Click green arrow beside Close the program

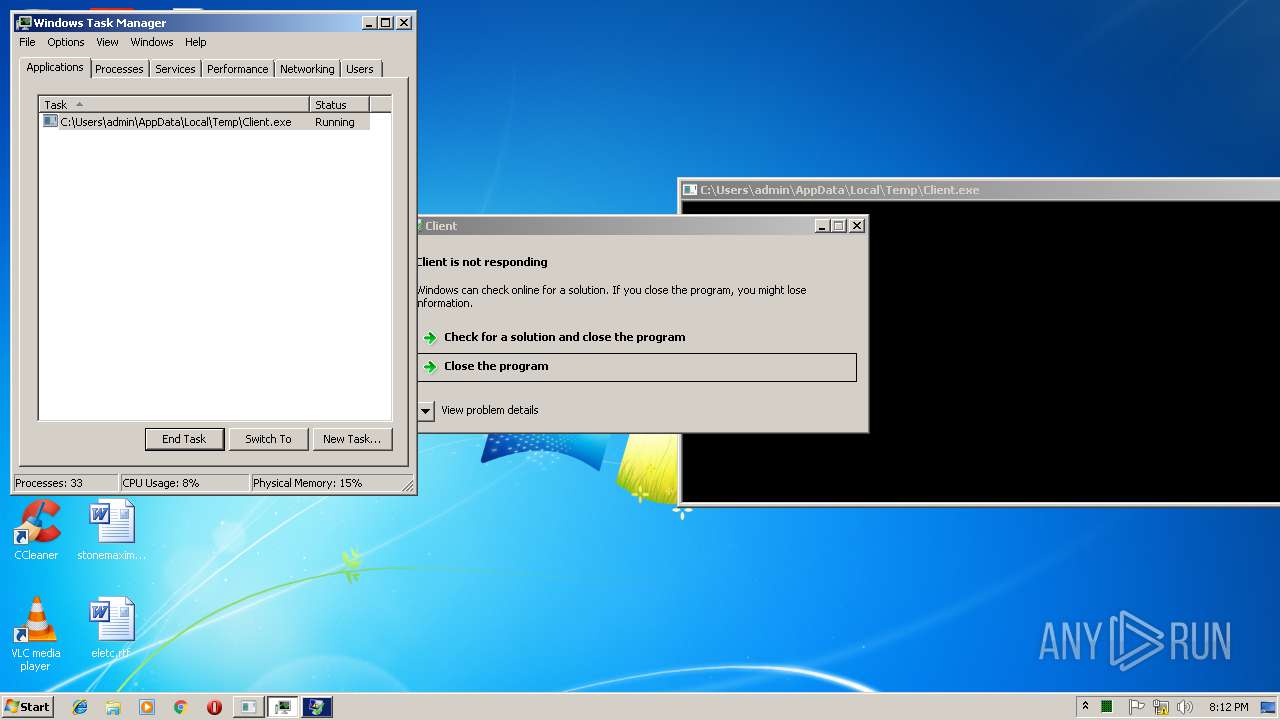430,367
